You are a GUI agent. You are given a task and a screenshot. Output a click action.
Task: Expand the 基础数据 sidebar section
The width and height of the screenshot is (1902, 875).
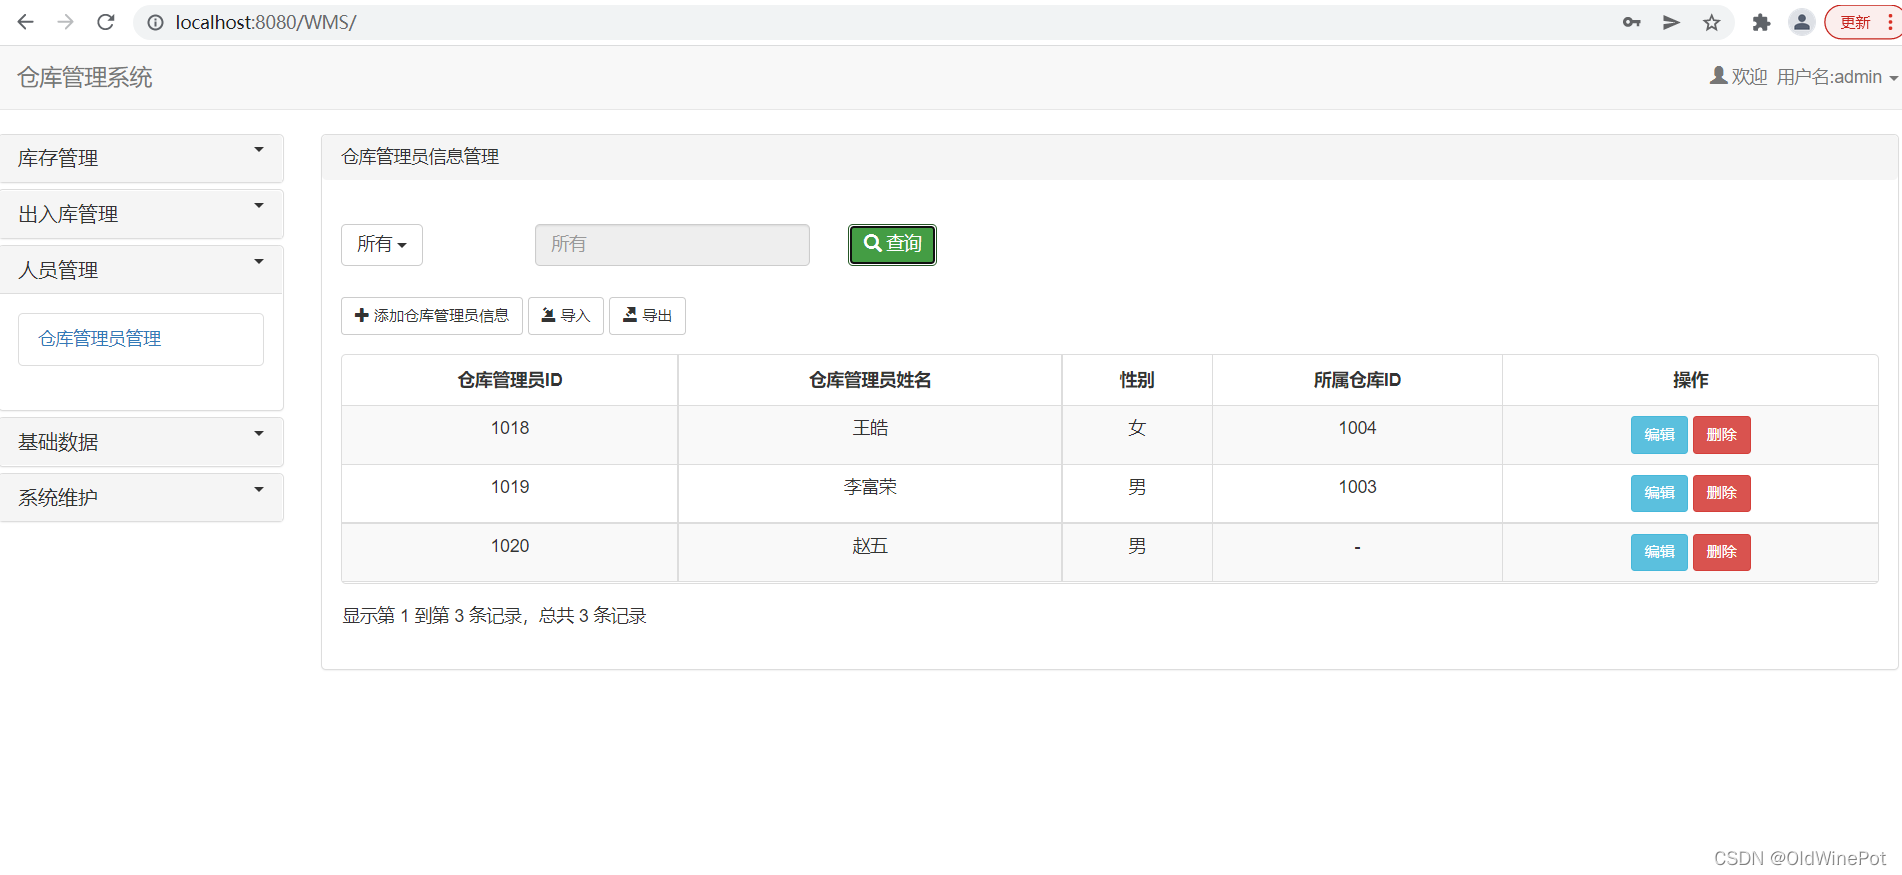pyautogui.click(x=142, y=442)
